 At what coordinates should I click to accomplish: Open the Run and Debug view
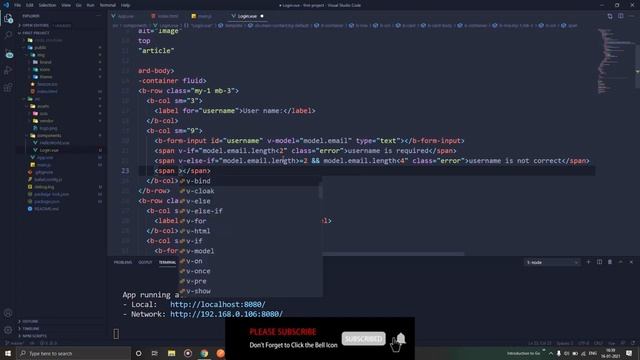pos(8,71)
